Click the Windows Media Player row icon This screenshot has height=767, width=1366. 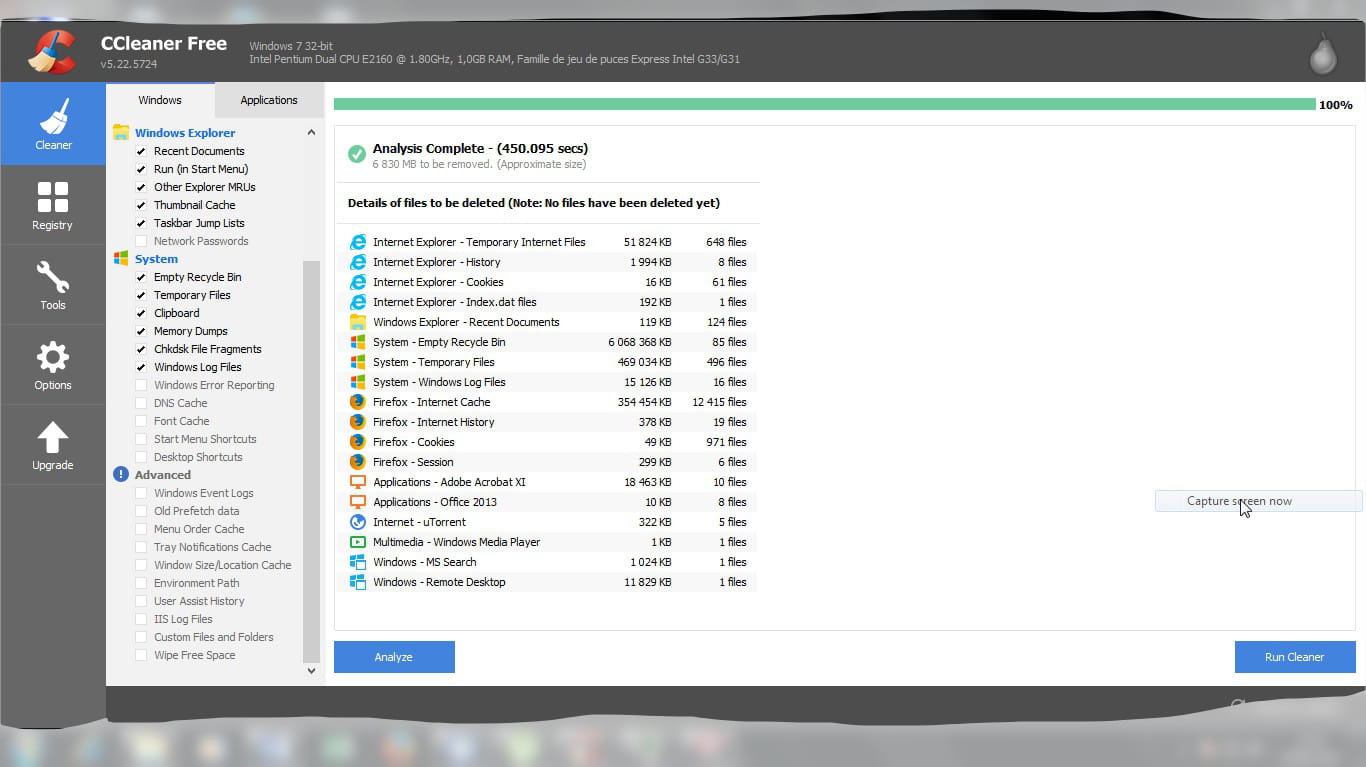(358, 542)
